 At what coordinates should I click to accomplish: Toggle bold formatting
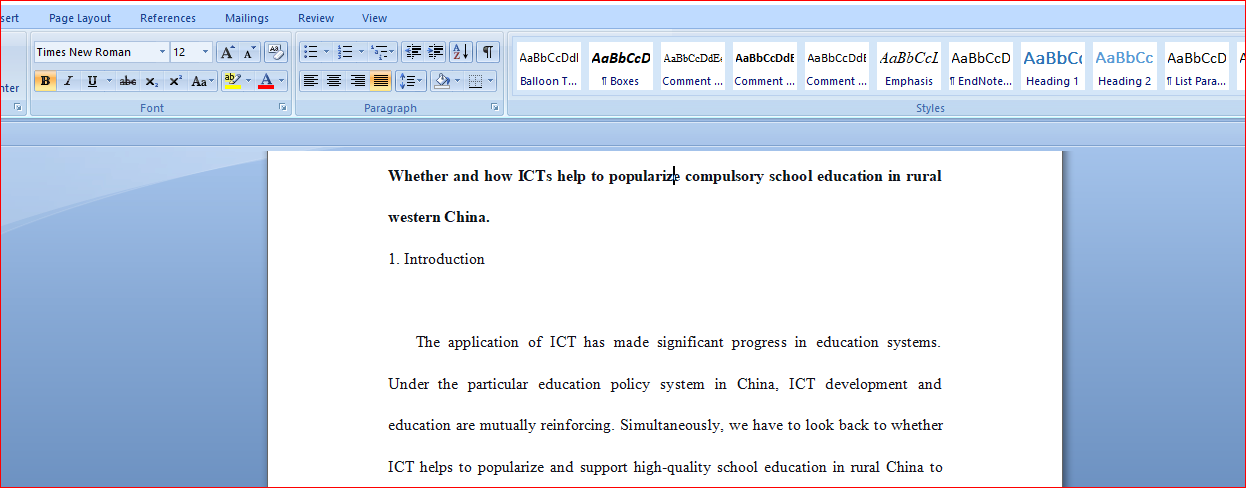[45, 81]
